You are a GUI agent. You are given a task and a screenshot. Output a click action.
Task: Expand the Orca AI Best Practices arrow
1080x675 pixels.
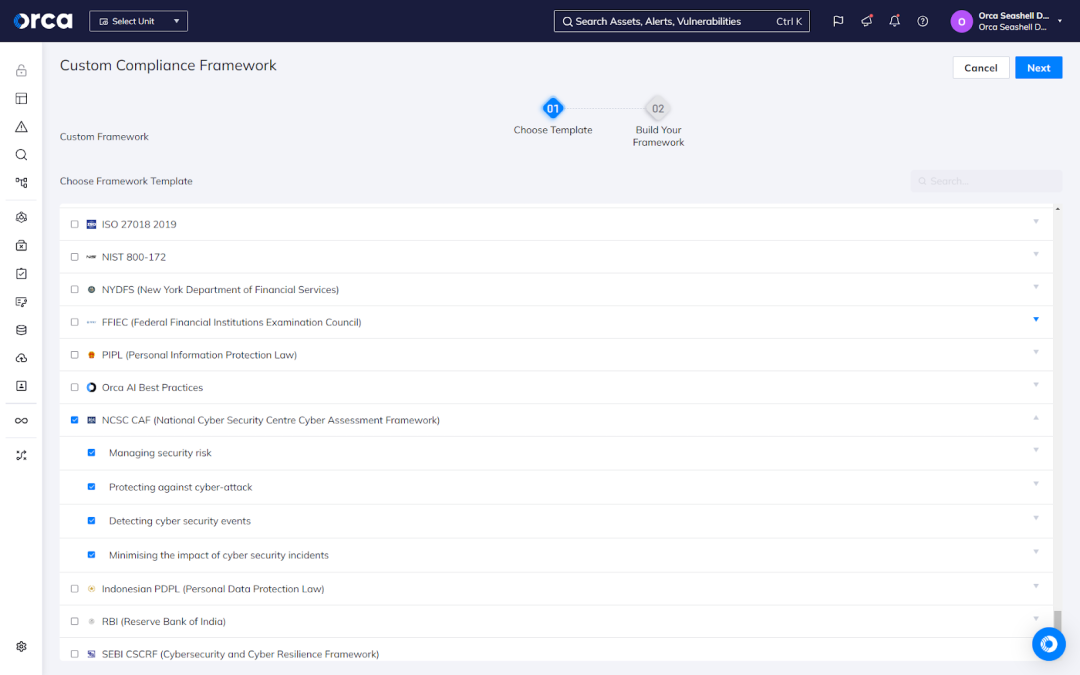coord(1036,385)
